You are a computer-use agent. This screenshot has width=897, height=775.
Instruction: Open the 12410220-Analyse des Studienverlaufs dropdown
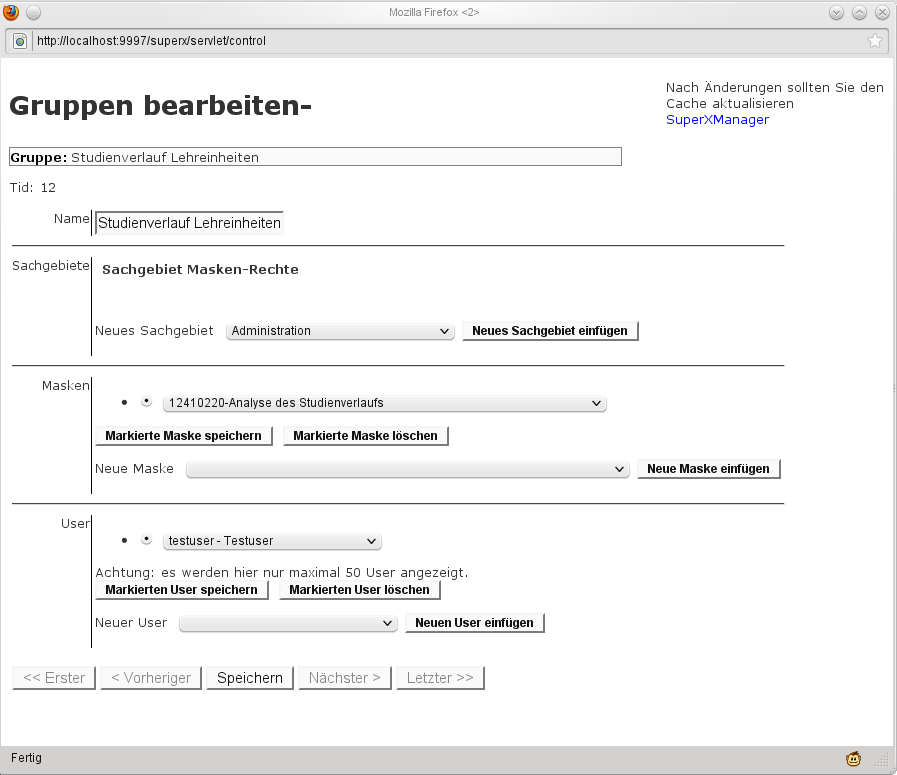pos(384,403)
